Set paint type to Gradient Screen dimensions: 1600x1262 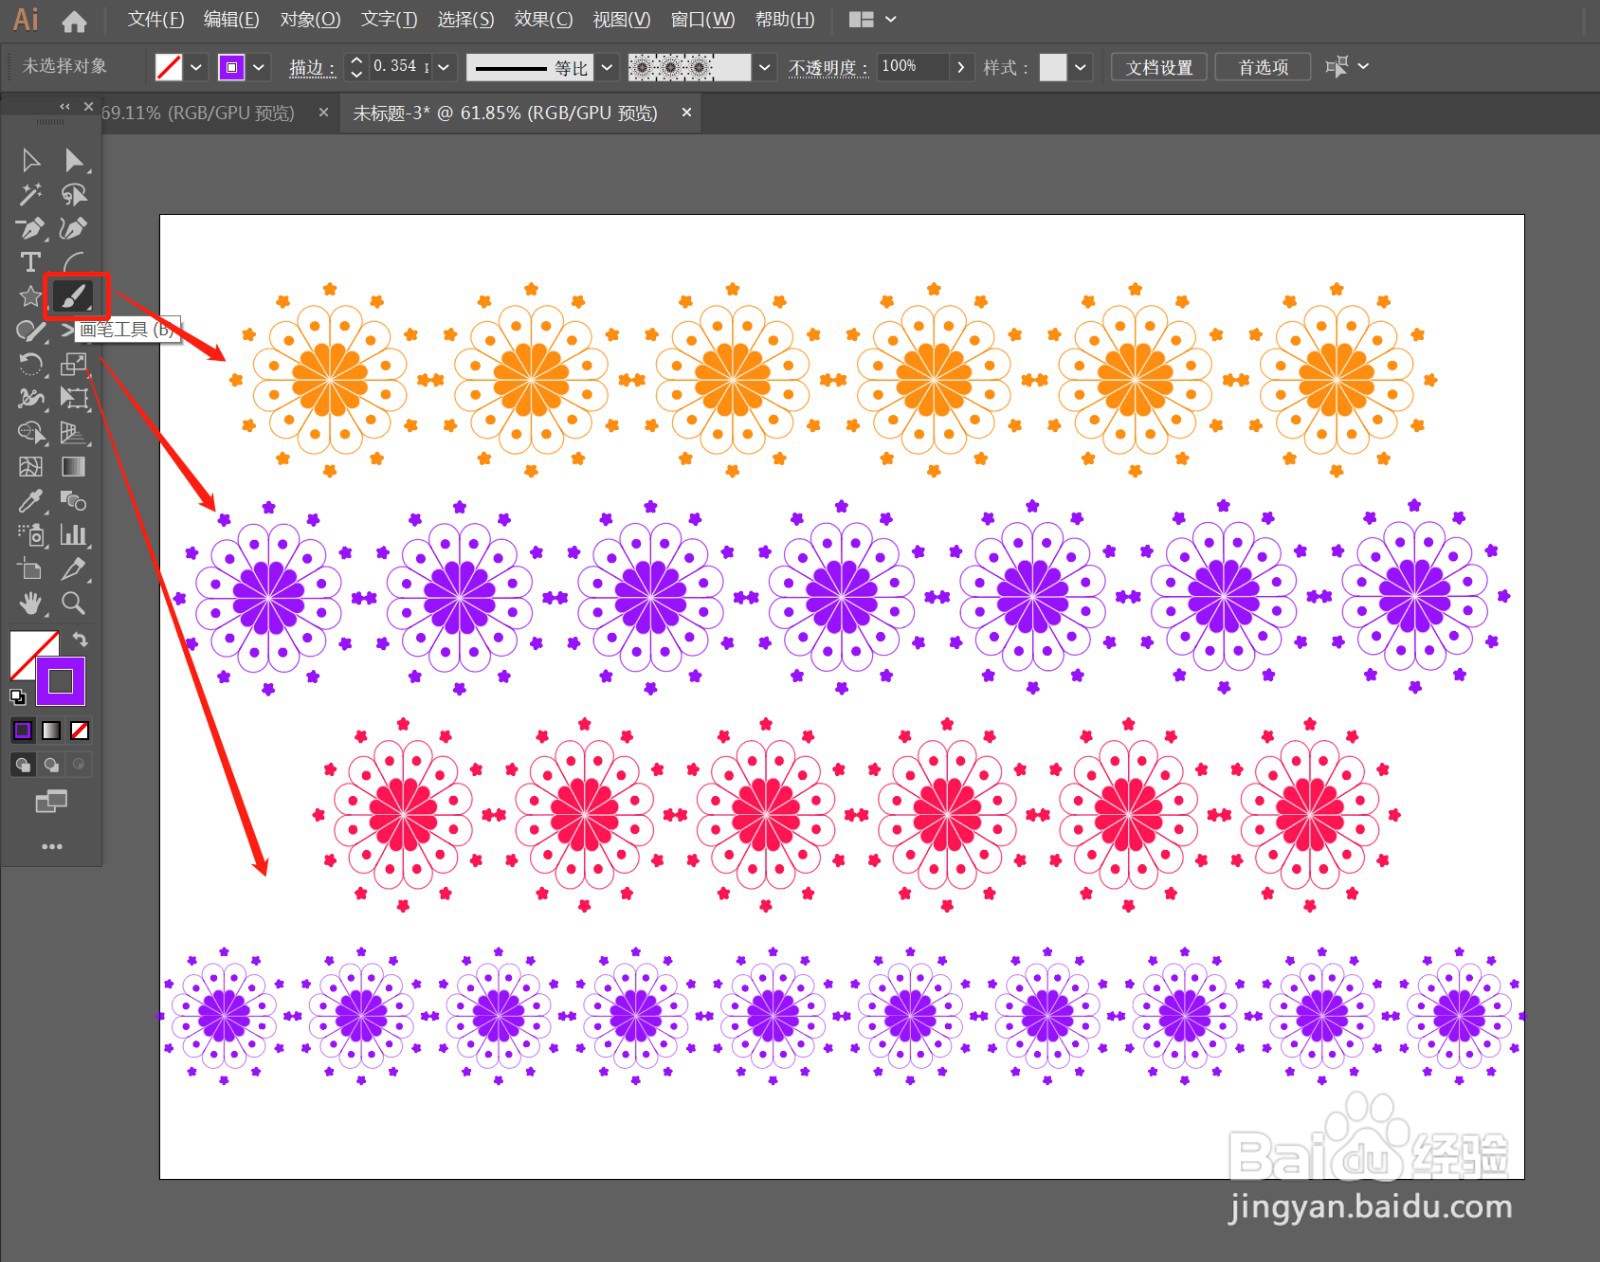coord(51,730)
